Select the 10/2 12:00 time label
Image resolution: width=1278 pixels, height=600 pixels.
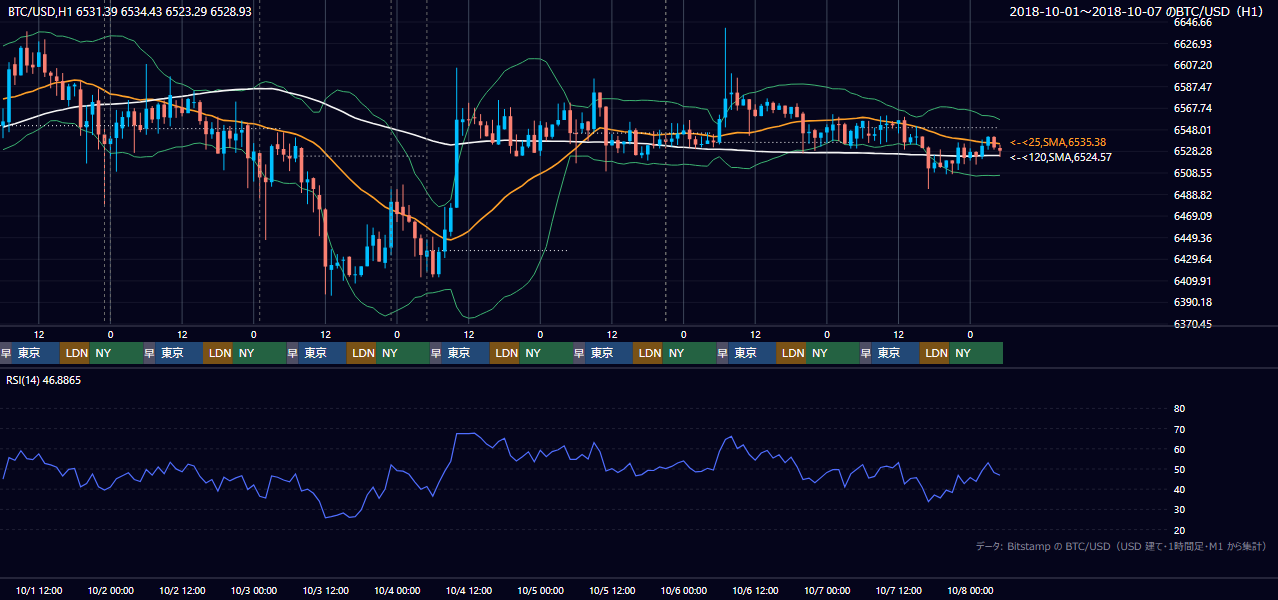point(182,590)
